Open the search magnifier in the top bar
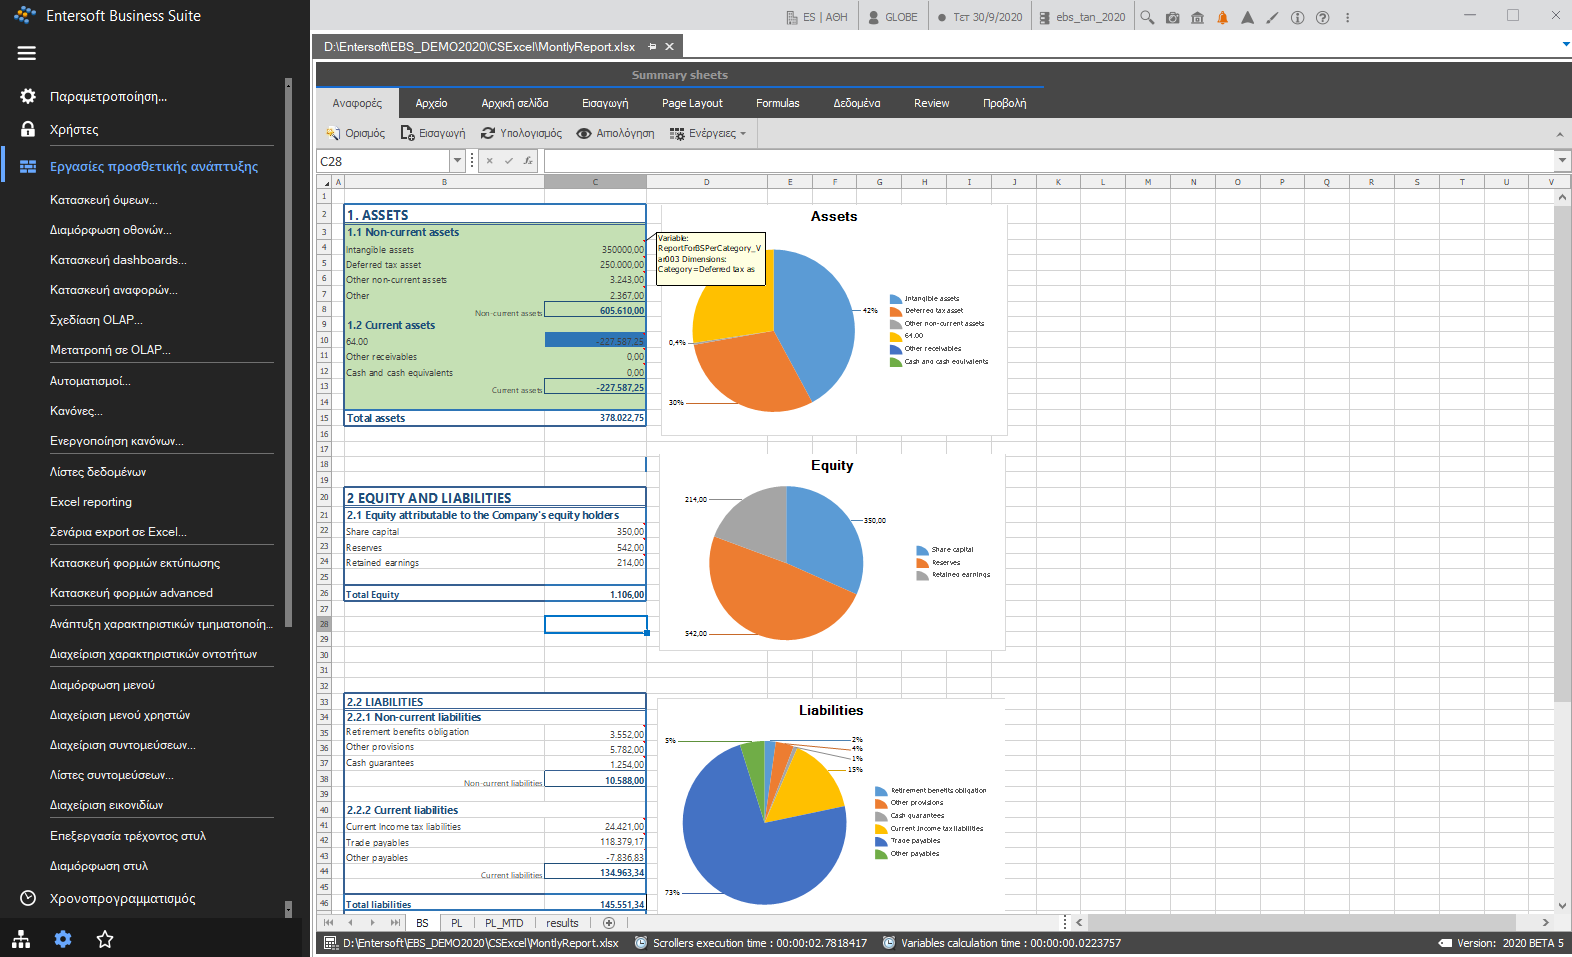Screen dimensions: 1572x957 pos(1147,17)
